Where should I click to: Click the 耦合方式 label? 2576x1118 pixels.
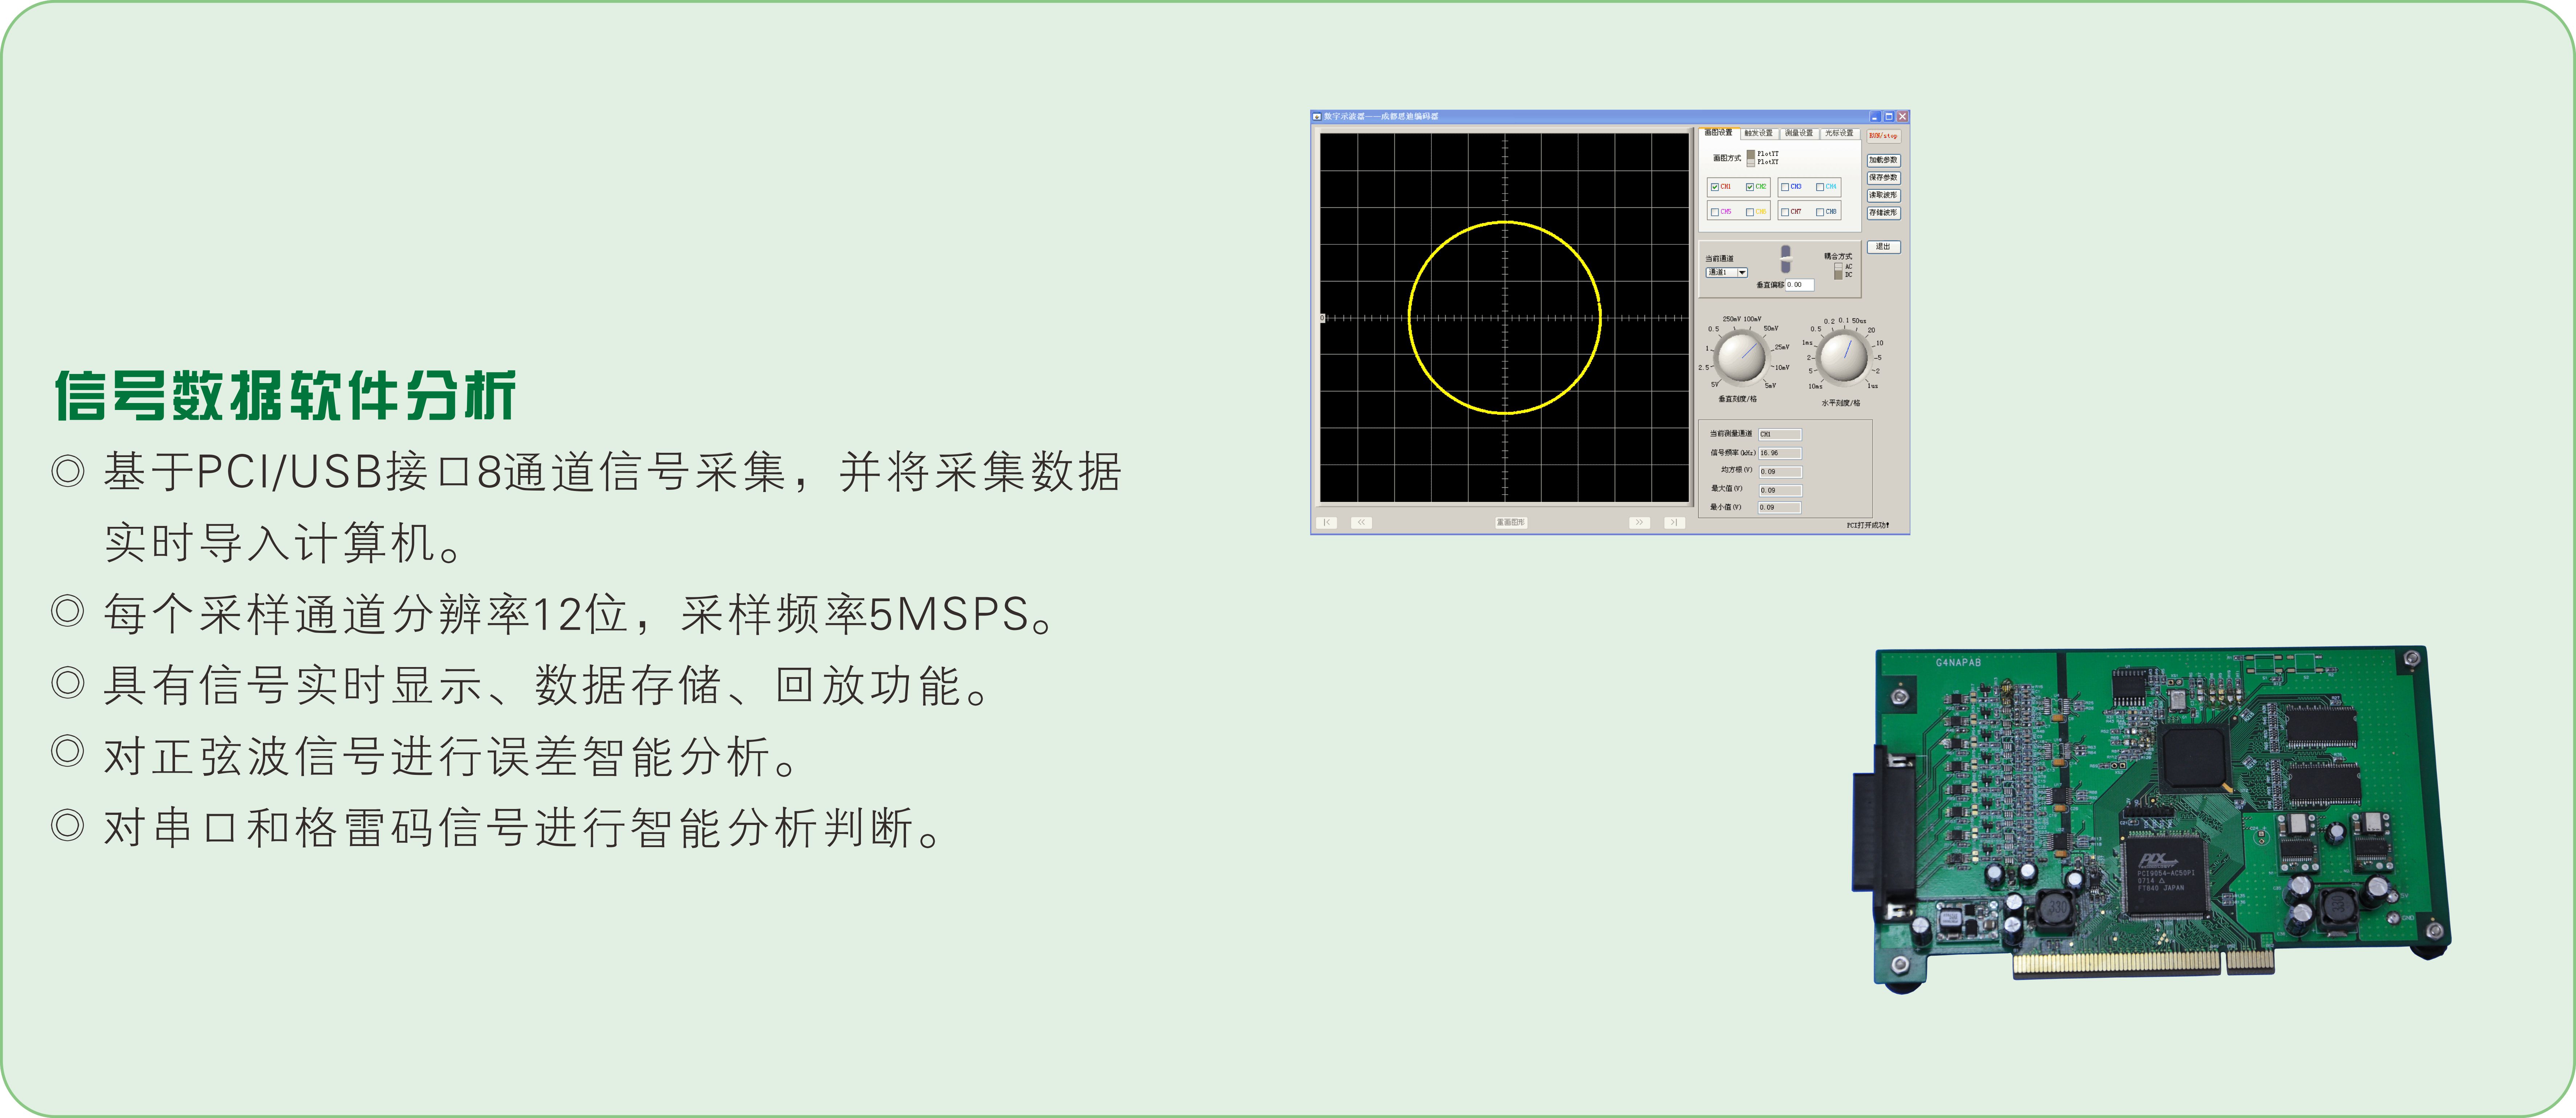point(1838,257)
